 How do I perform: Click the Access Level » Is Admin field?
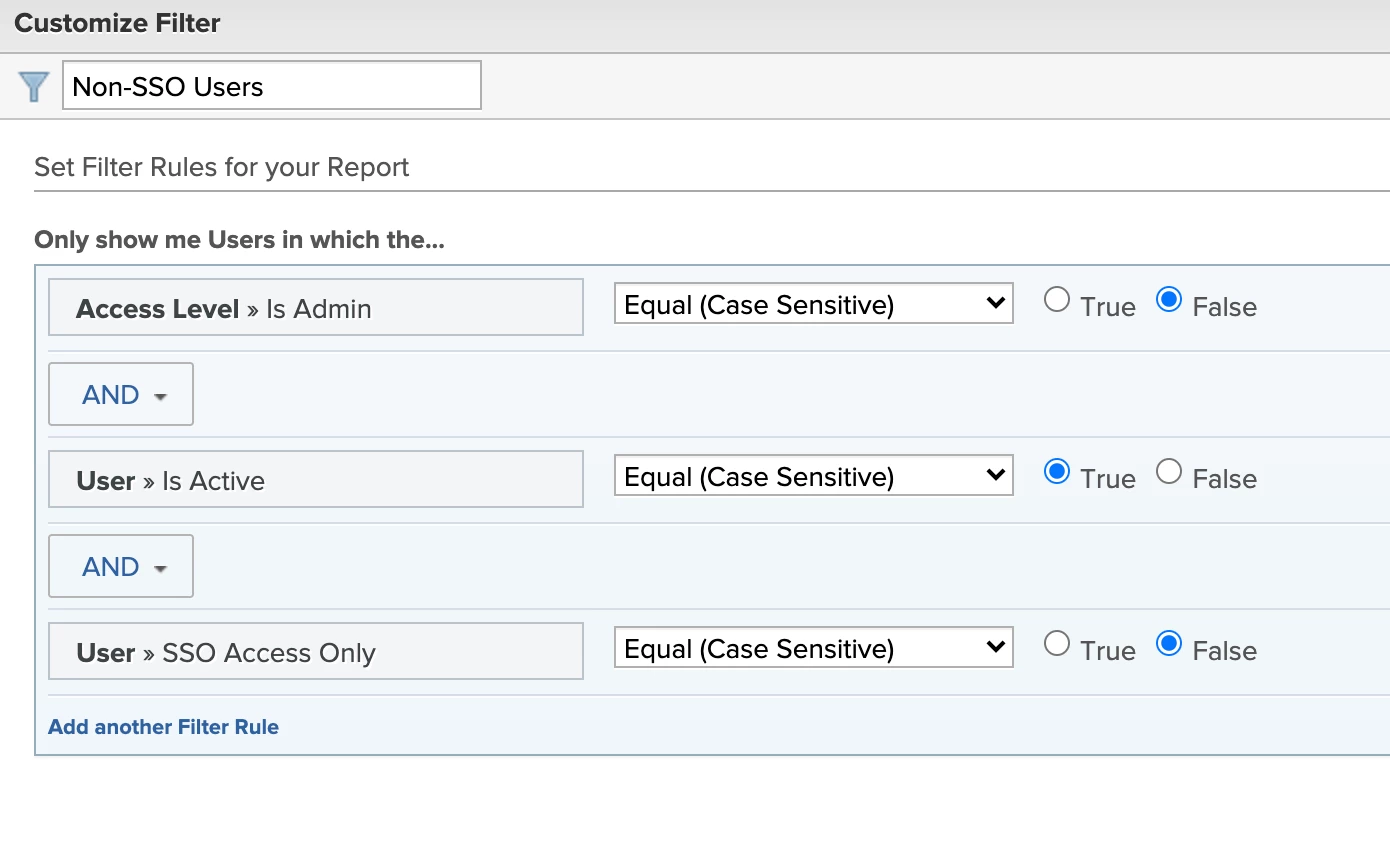coord(316,308)
